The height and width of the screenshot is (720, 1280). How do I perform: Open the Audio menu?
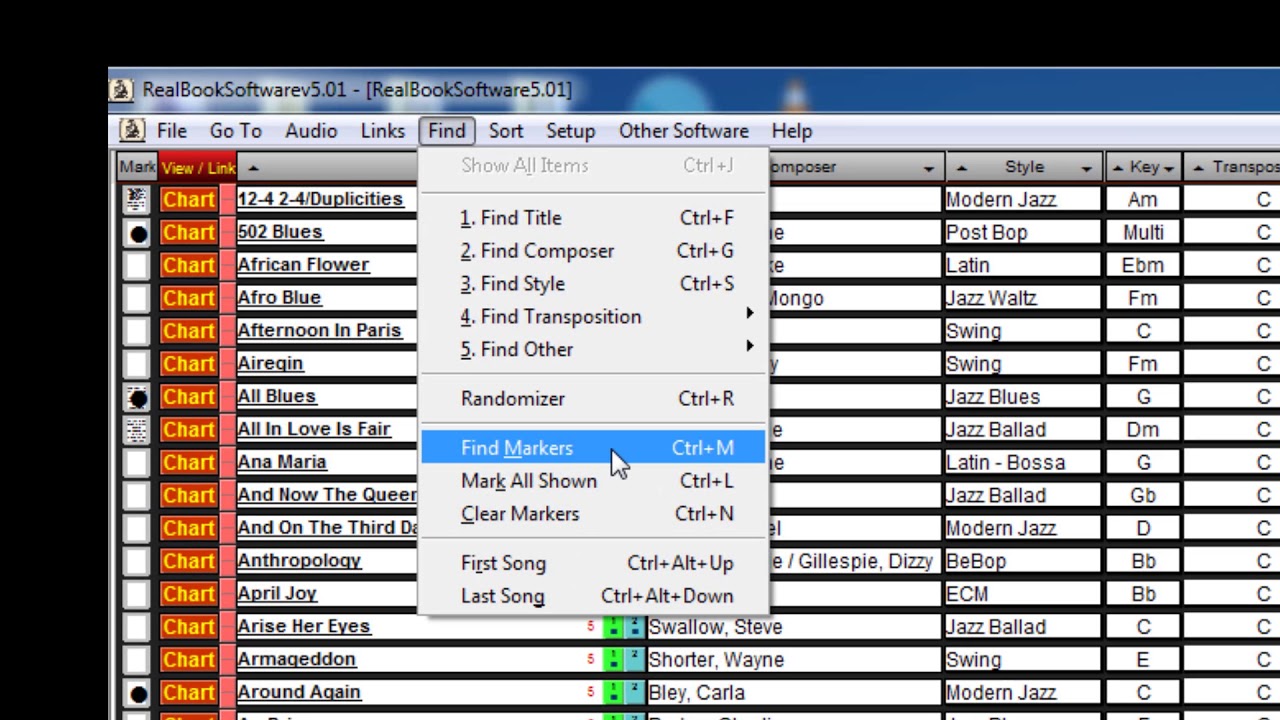pyautogui.click(x=311, y=131)
